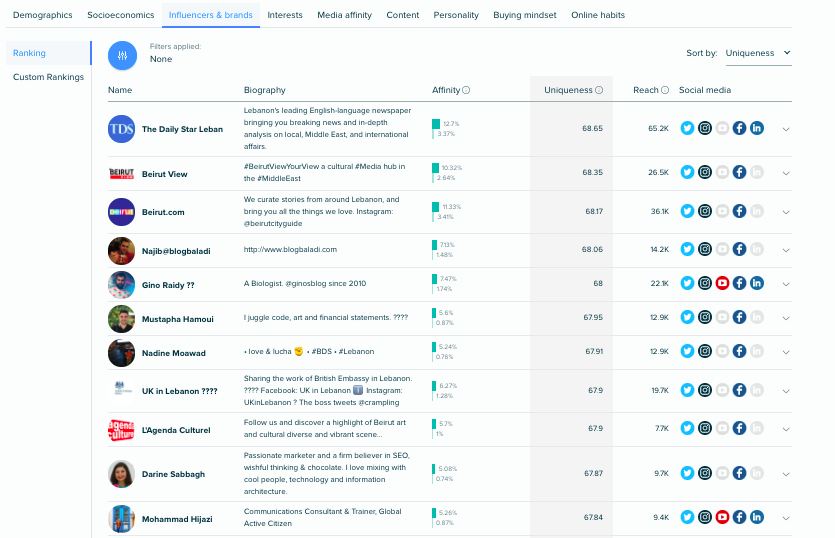Open Beirut View Facebook icon
This screenshot has width=835, height=538.
pyautogui.click(x=739, y=172)
